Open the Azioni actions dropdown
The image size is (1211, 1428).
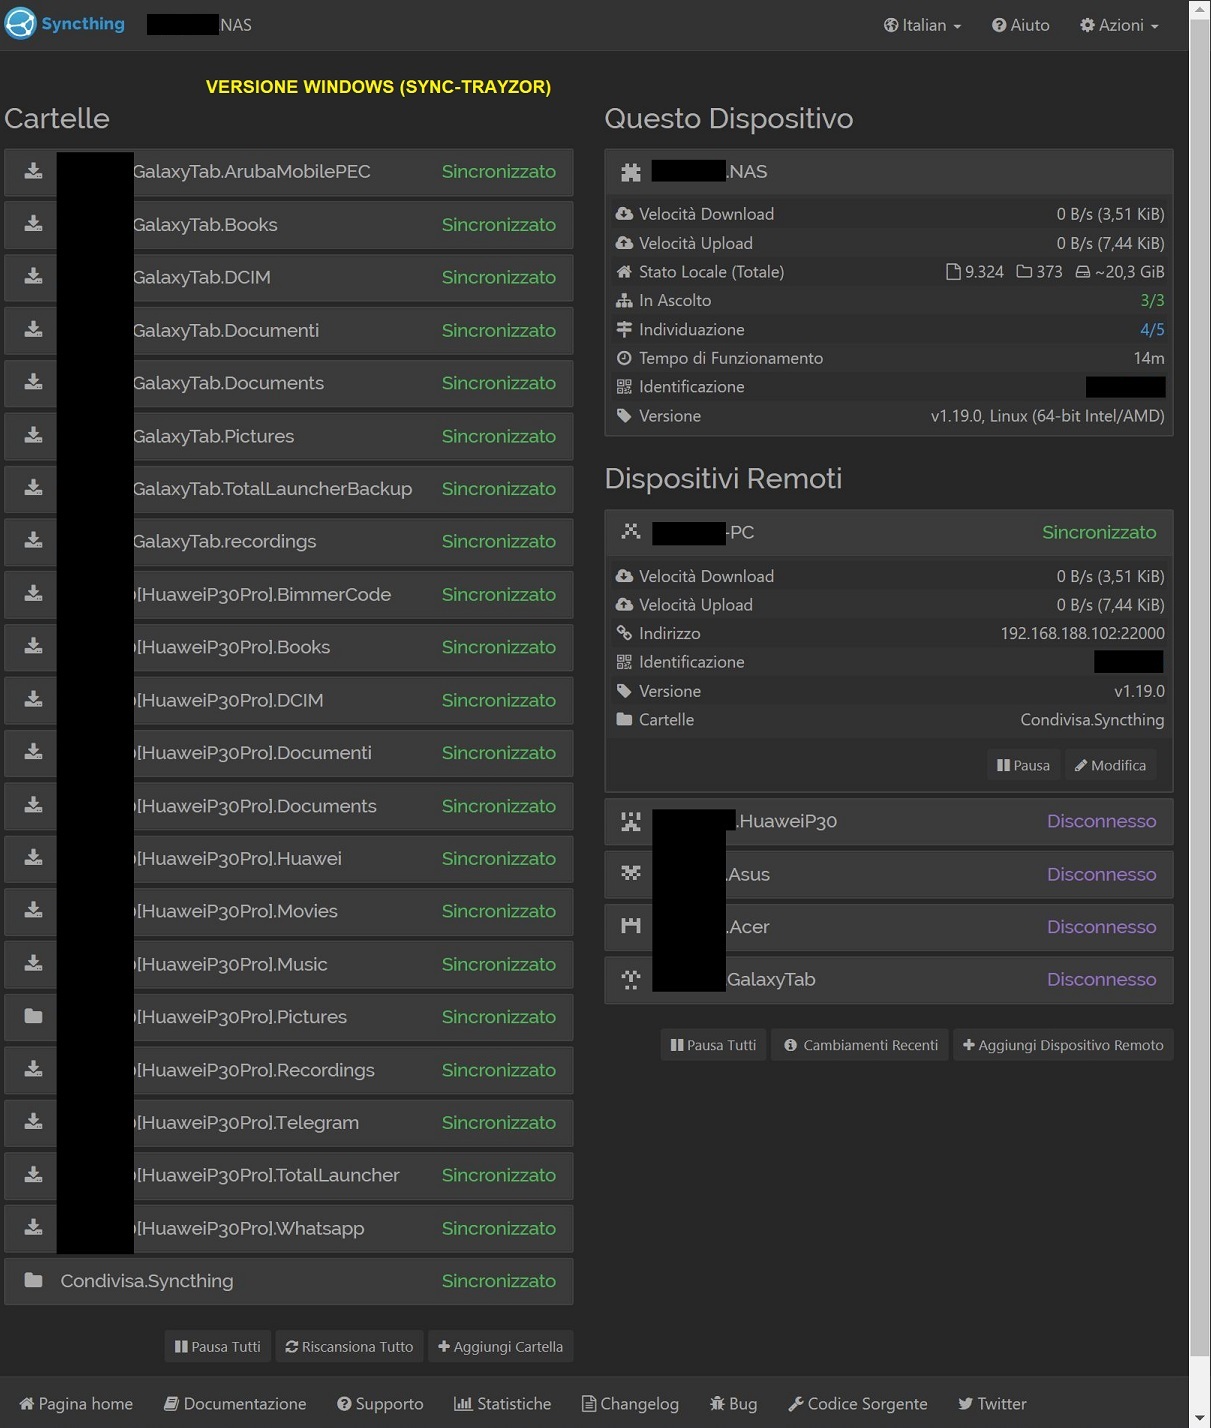(1119, 25)
